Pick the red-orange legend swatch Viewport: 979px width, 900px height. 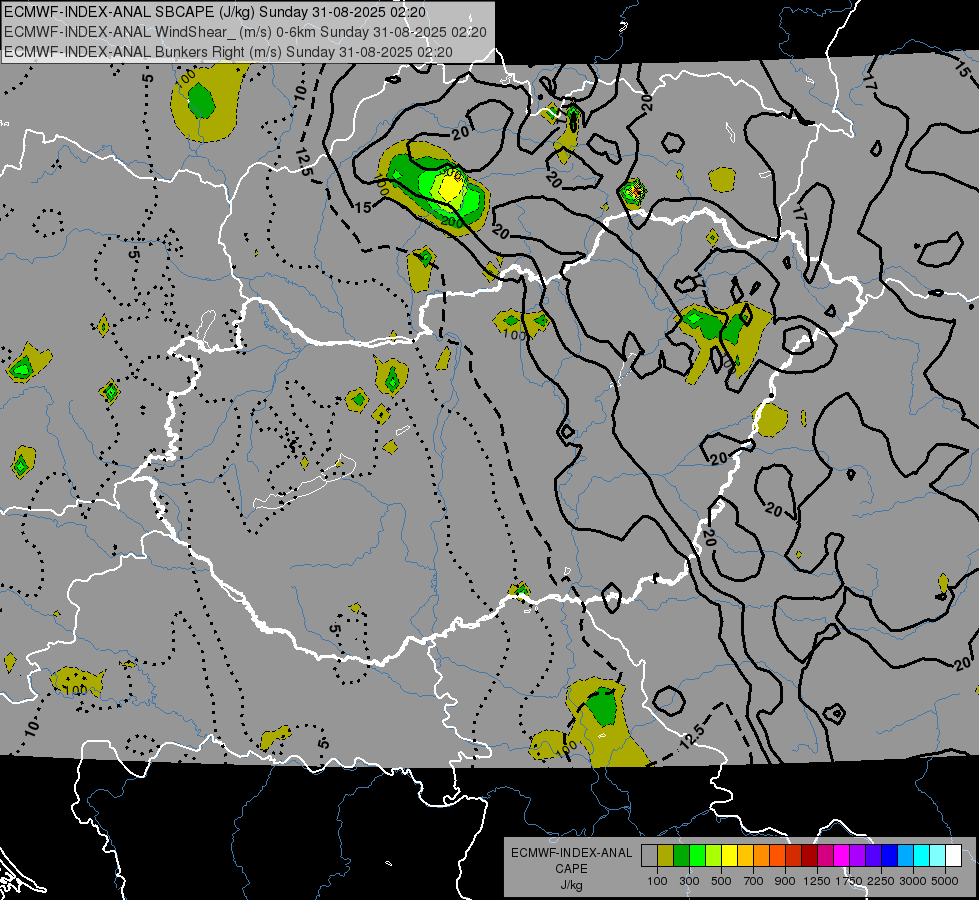[778, 855]
